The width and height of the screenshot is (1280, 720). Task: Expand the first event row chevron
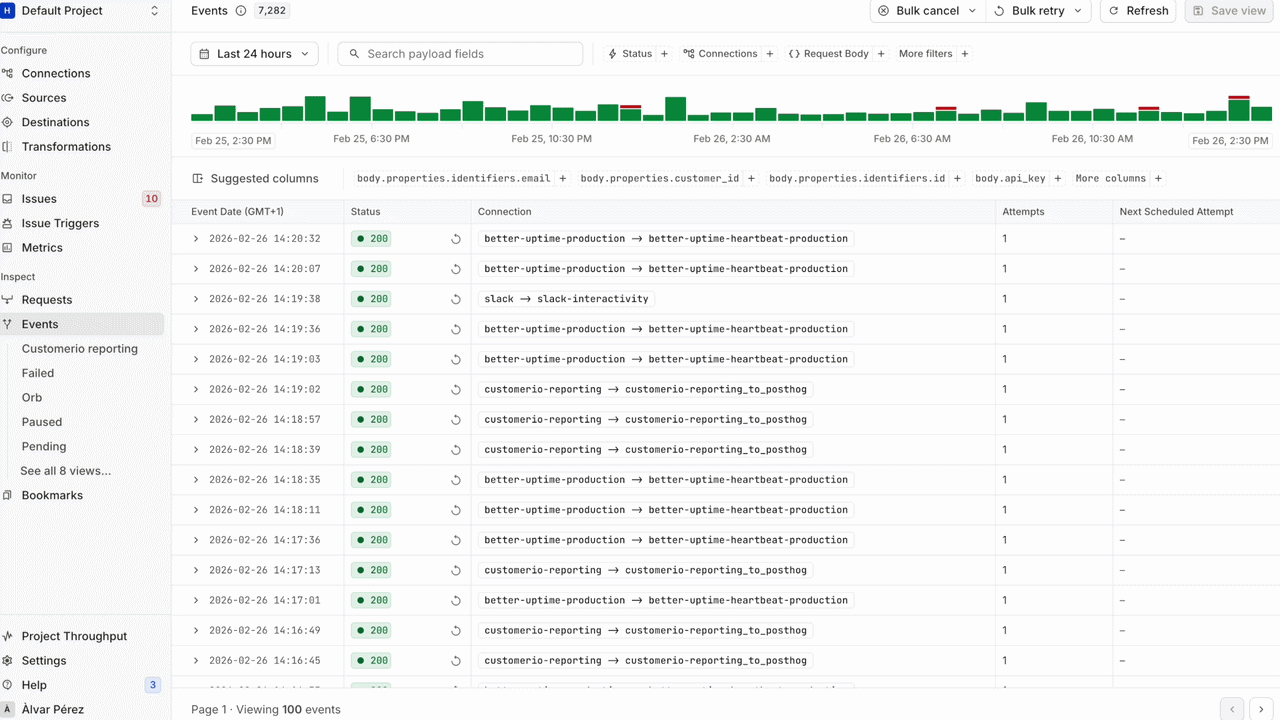(196, 238)
